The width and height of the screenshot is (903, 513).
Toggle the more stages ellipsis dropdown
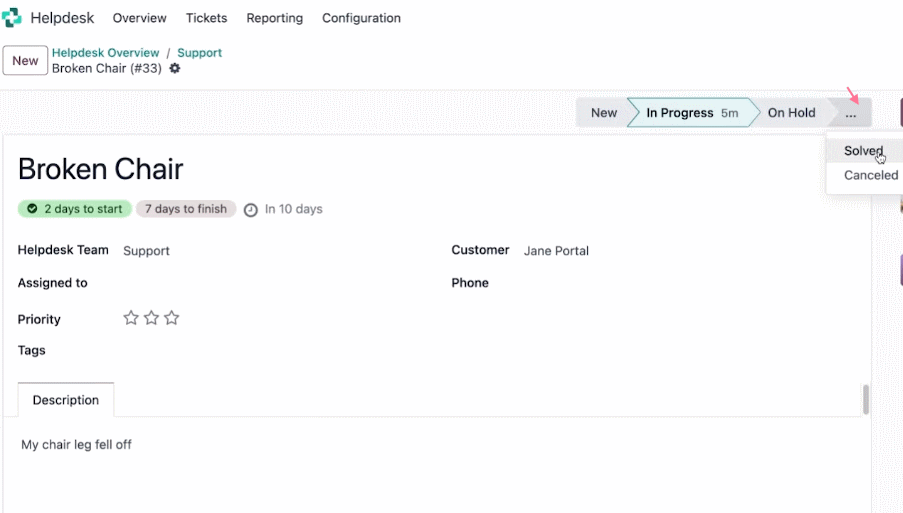click(x=851, y=113)
